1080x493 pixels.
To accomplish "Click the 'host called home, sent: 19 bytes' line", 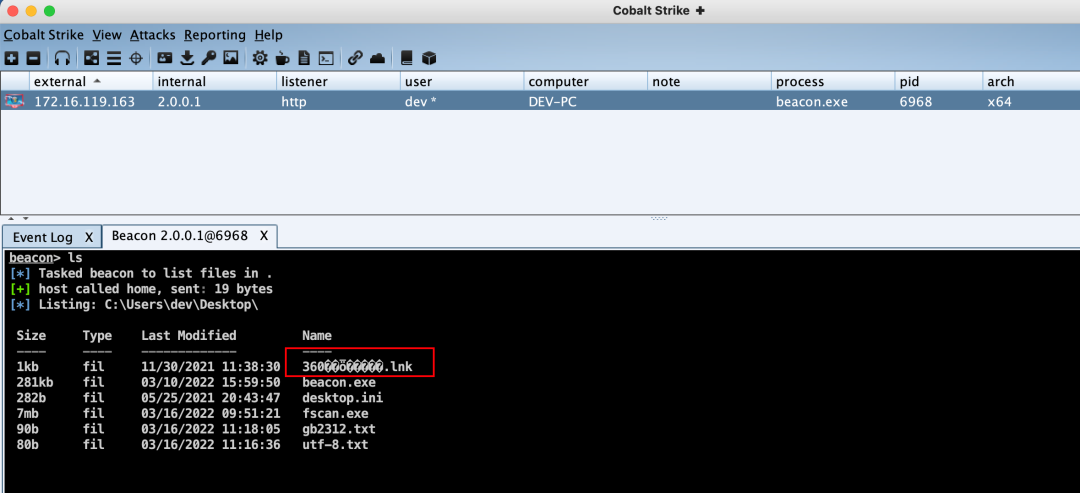I will click(141, 289).
